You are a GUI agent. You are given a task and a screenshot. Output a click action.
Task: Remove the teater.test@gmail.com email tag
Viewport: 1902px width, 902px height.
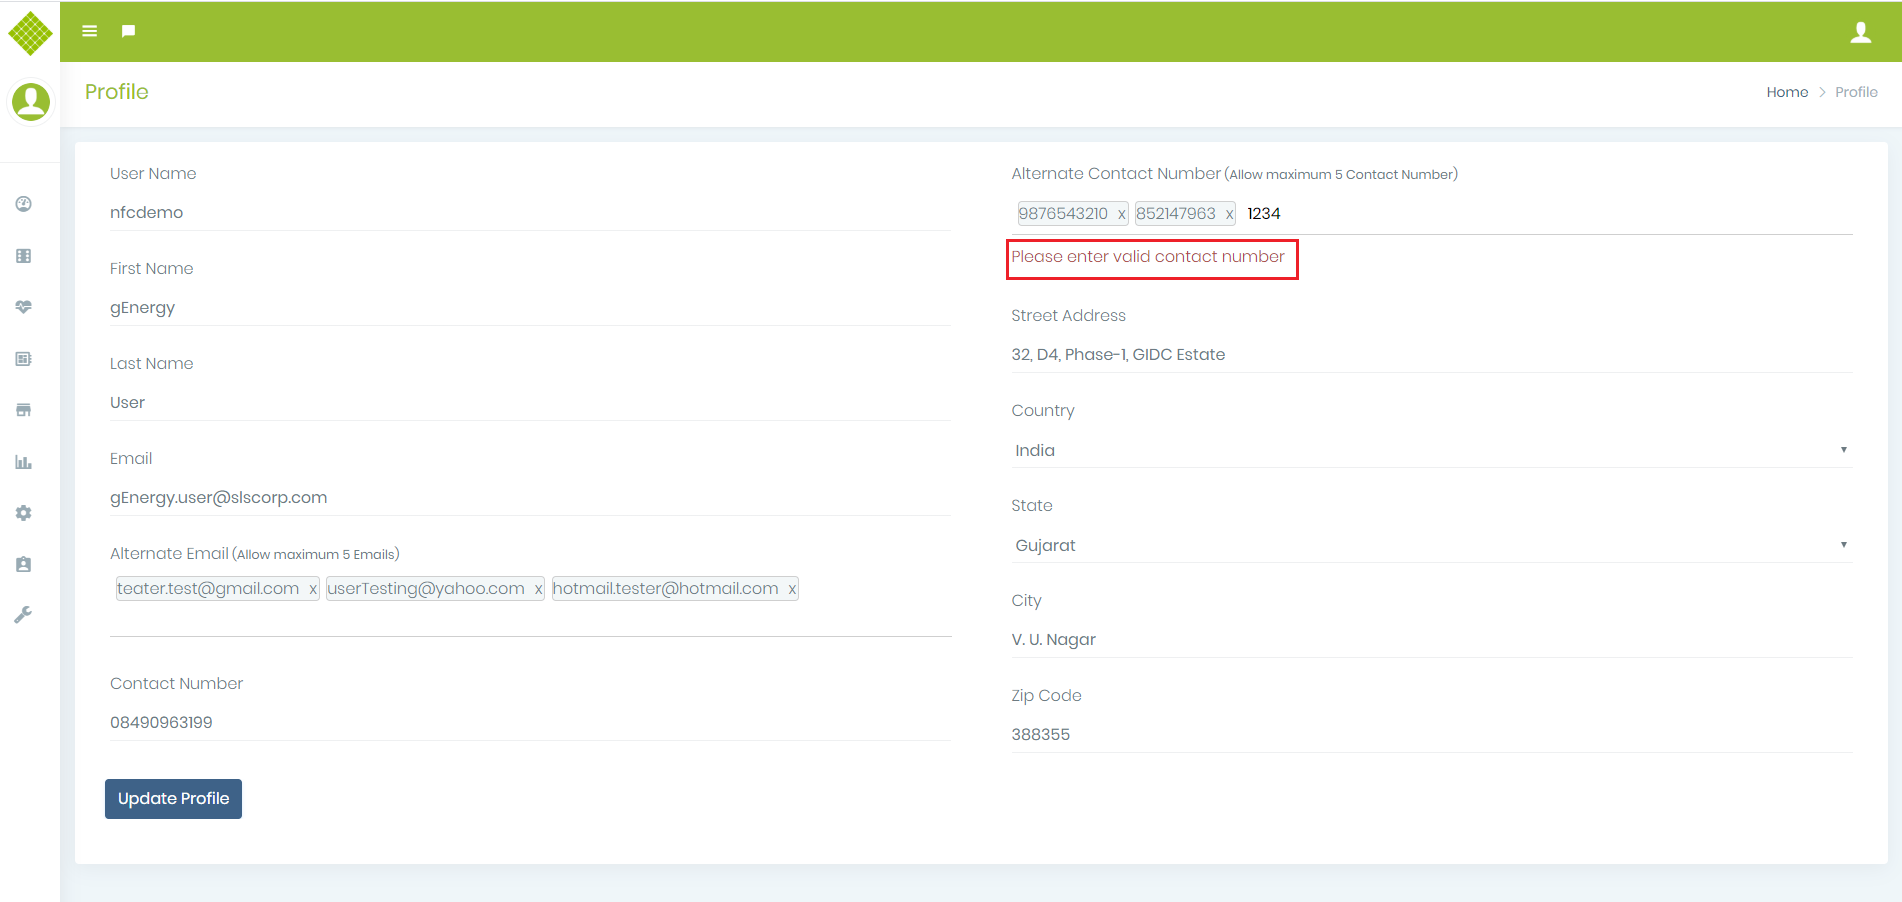coord(312,589)
